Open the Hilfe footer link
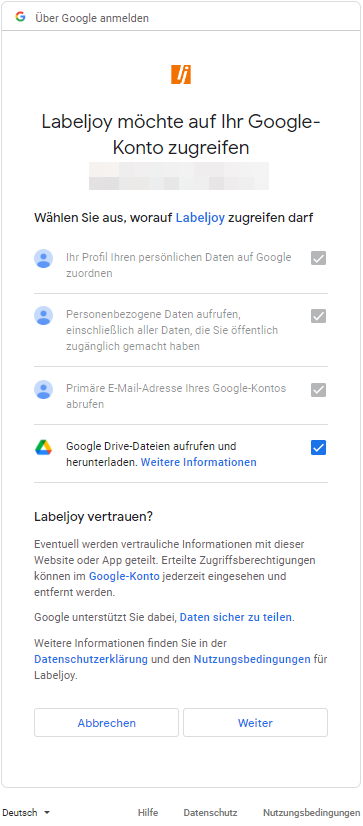This screenshot has height=826, width=363. click(x=148, y=813)
